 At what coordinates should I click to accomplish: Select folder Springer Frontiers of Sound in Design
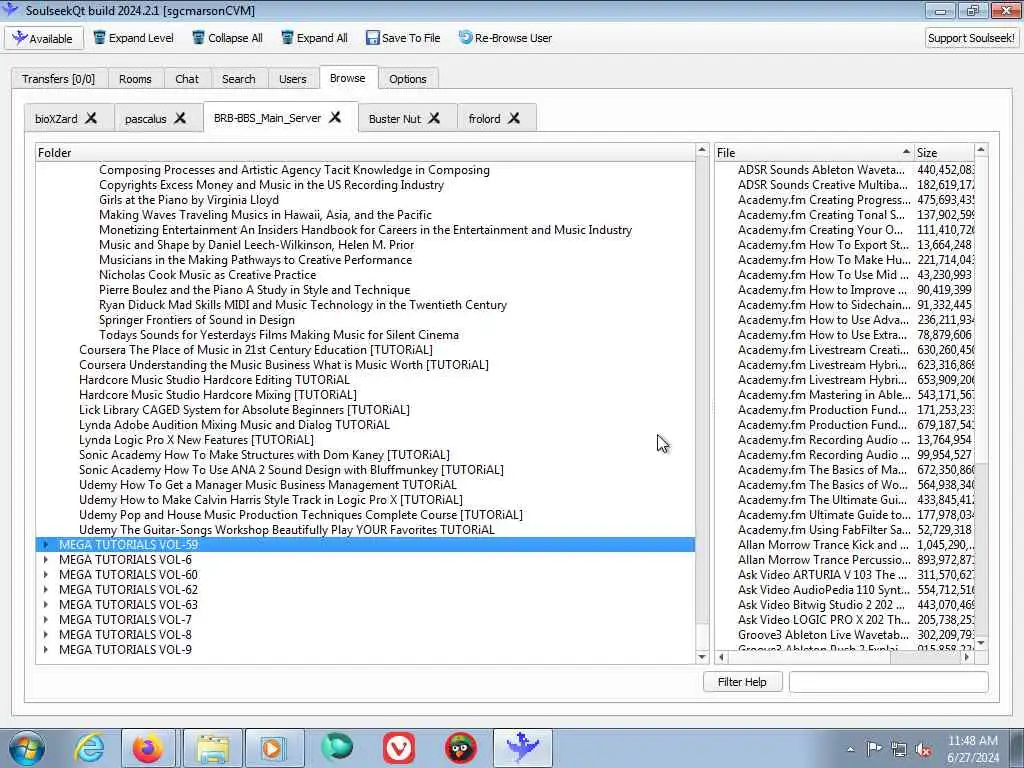point(197,320)
